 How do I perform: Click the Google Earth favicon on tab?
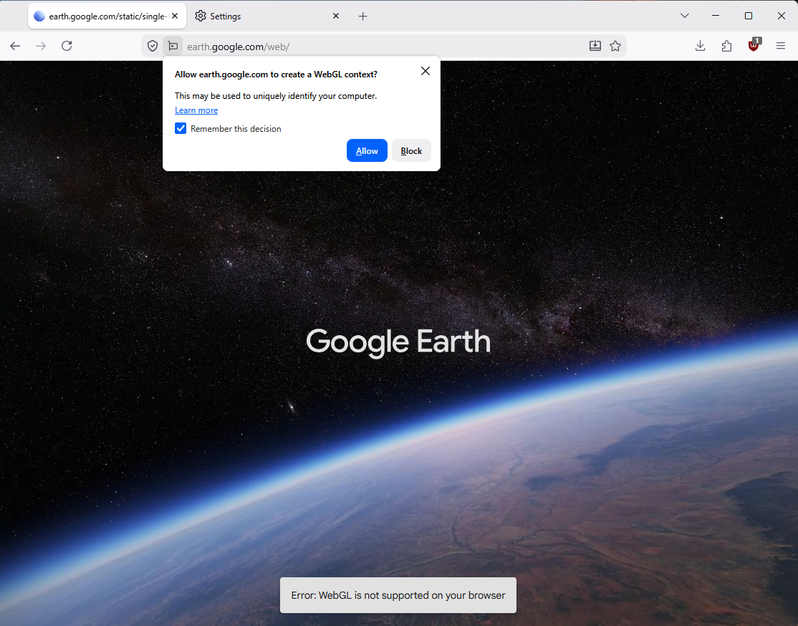39,16
